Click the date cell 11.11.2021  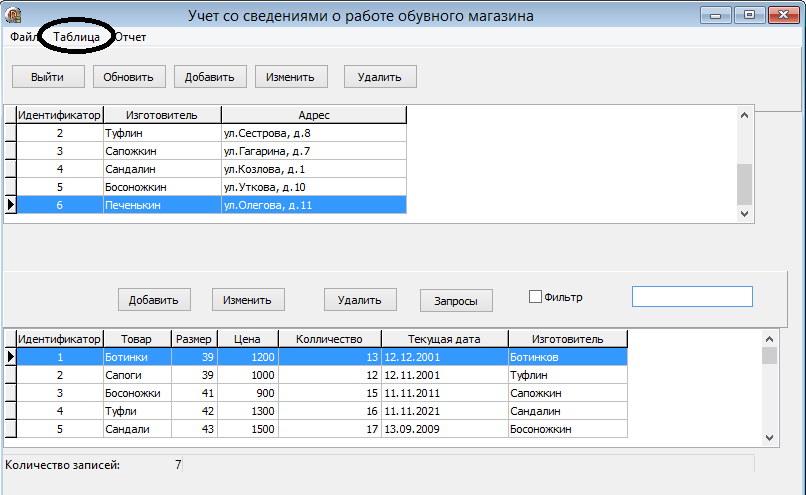pyautogui.click(x=445, y=411)
